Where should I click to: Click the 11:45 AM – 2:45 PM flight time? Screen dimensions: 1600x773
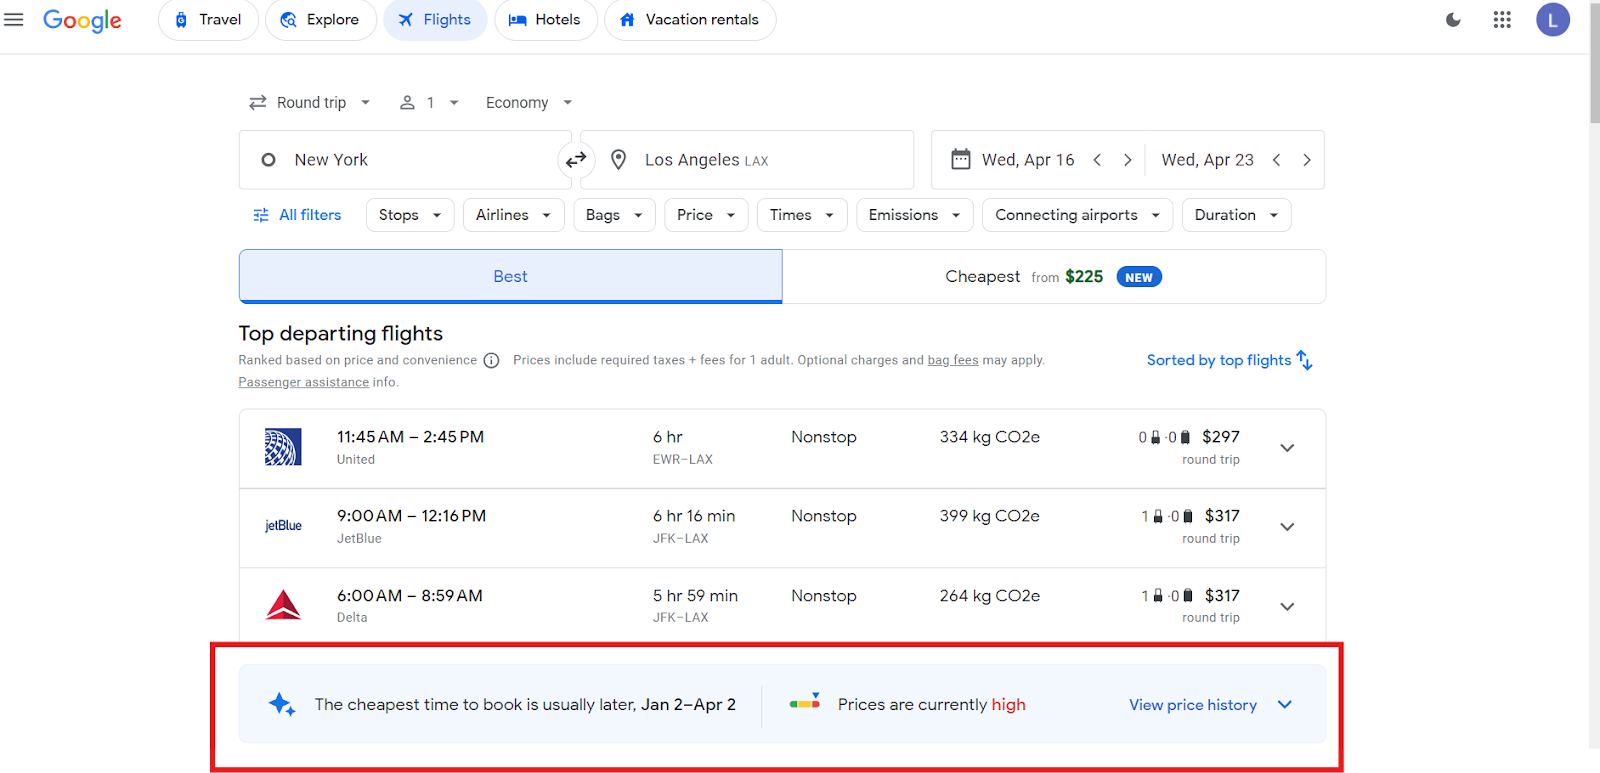(410, 437)
